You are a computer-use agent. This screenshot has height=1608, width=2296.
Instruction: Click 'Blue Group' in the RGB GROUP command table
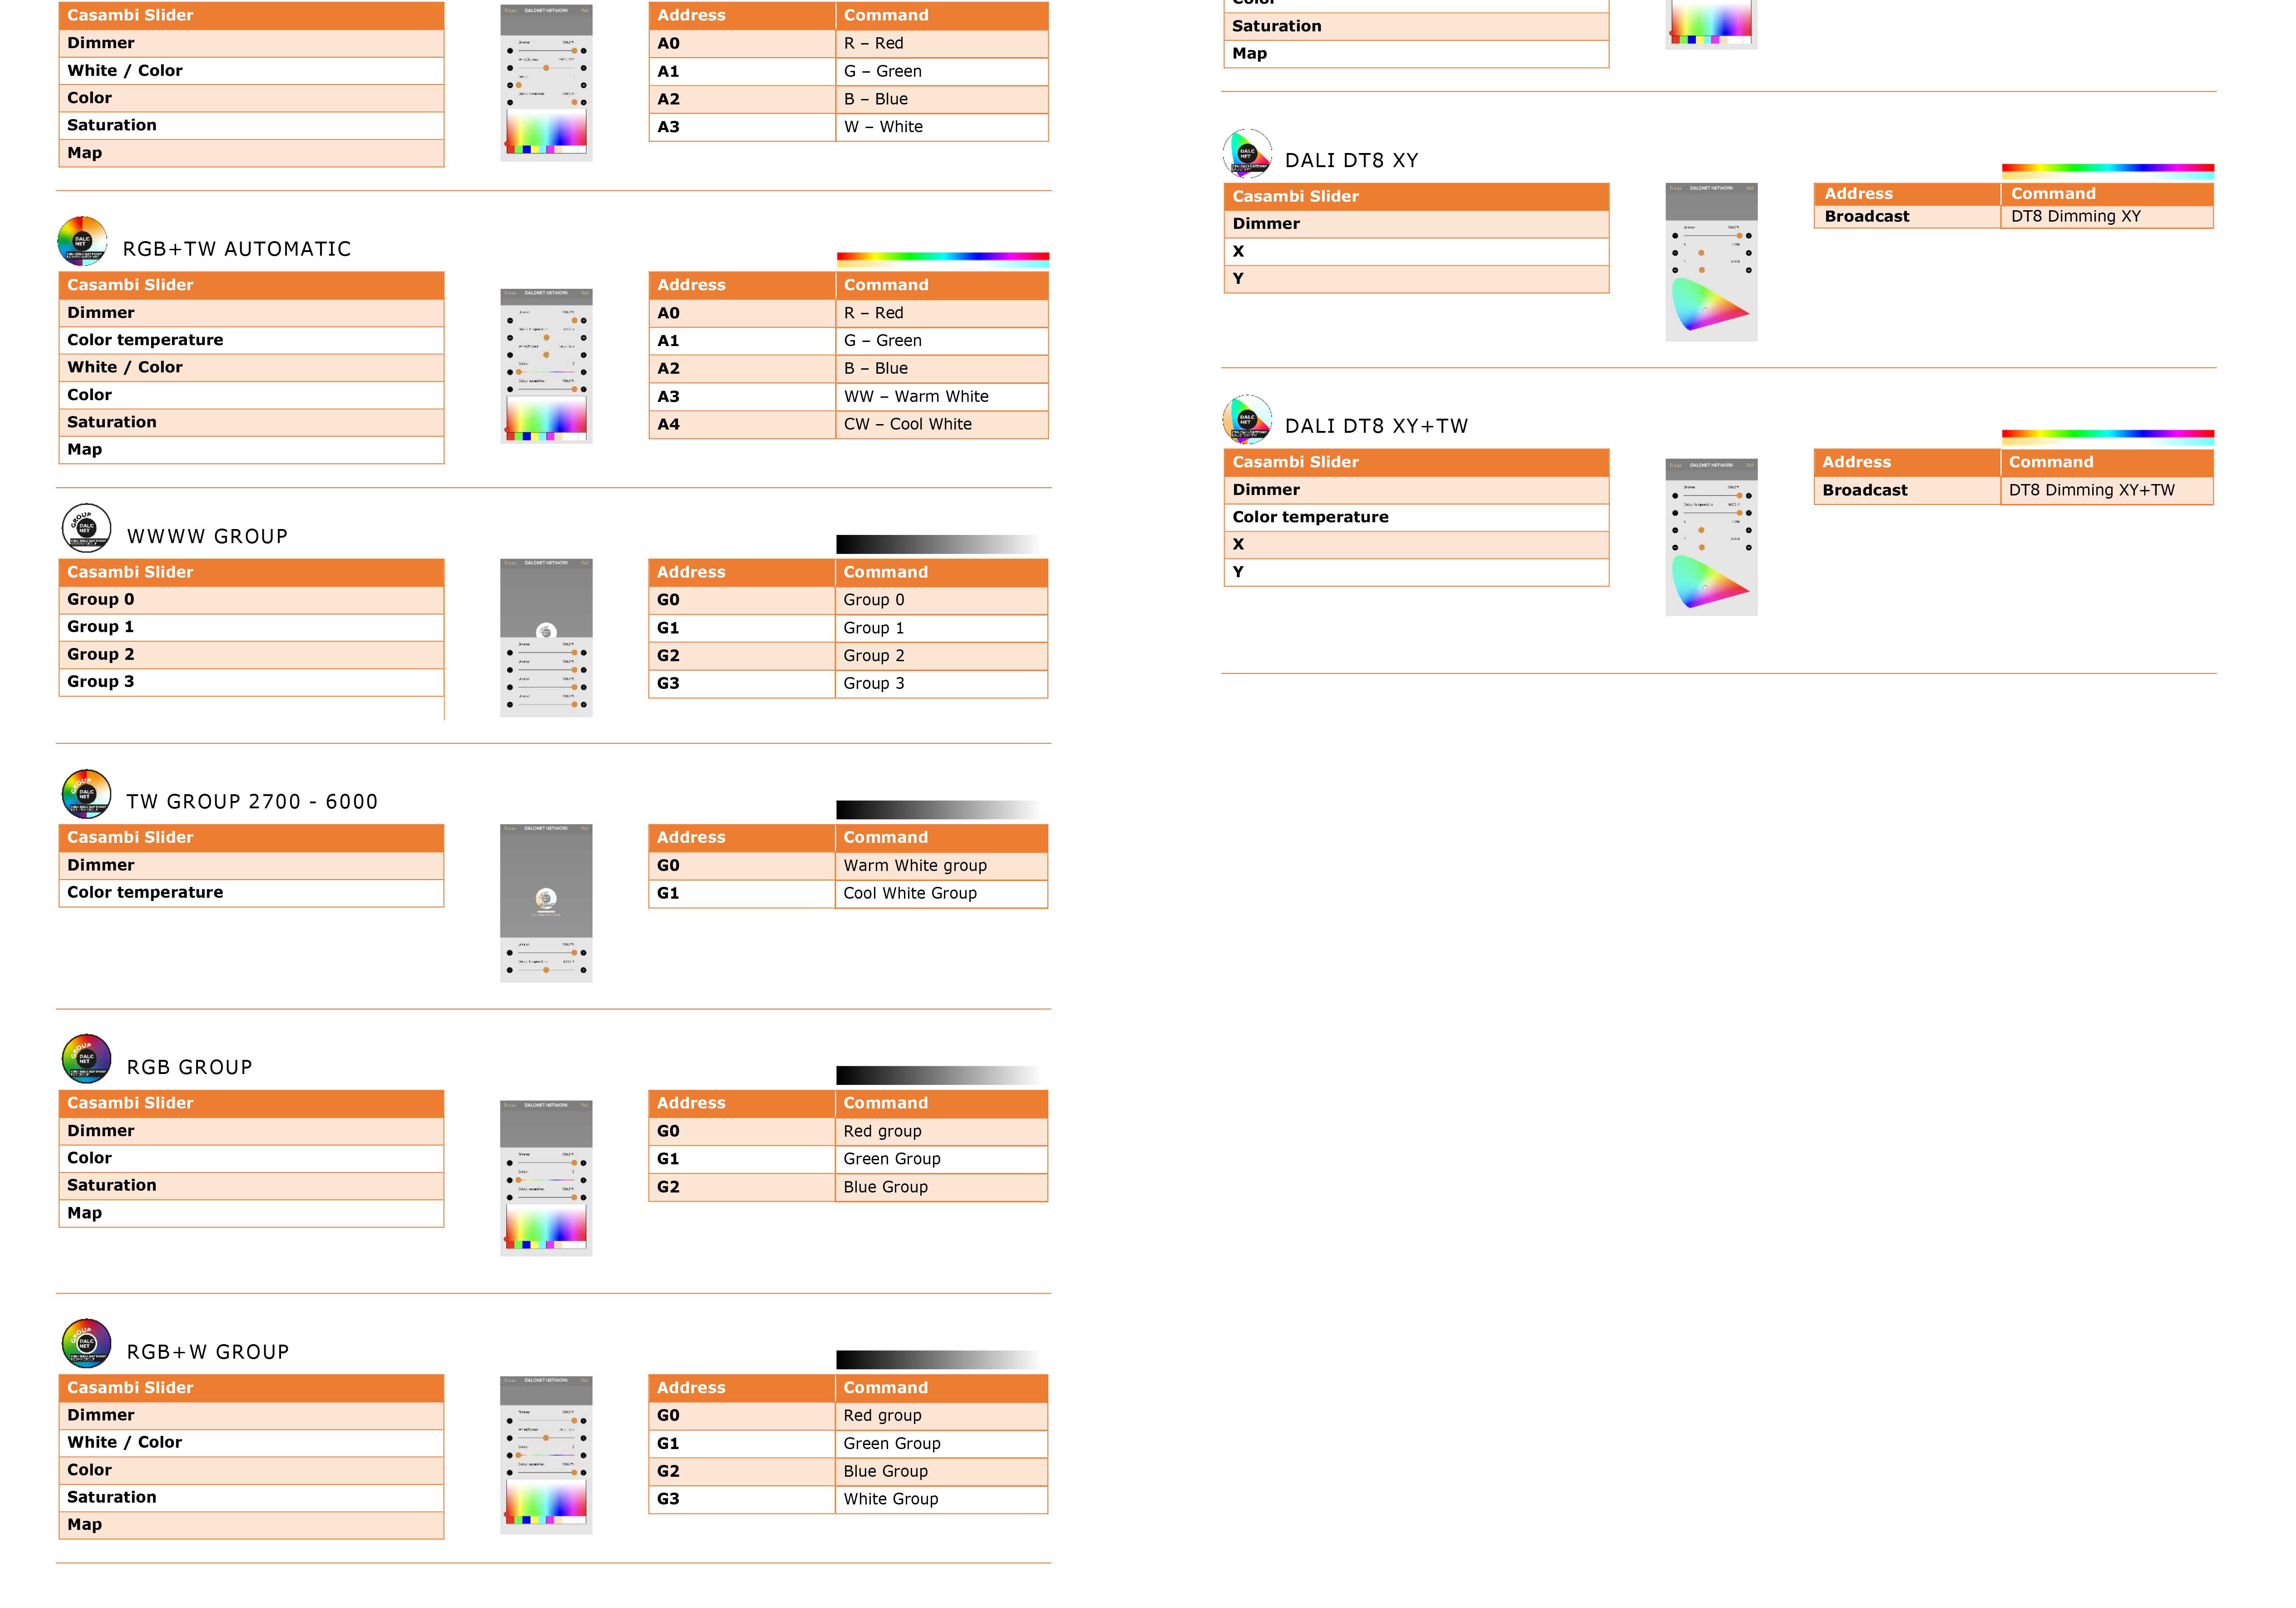[941, 1187]
